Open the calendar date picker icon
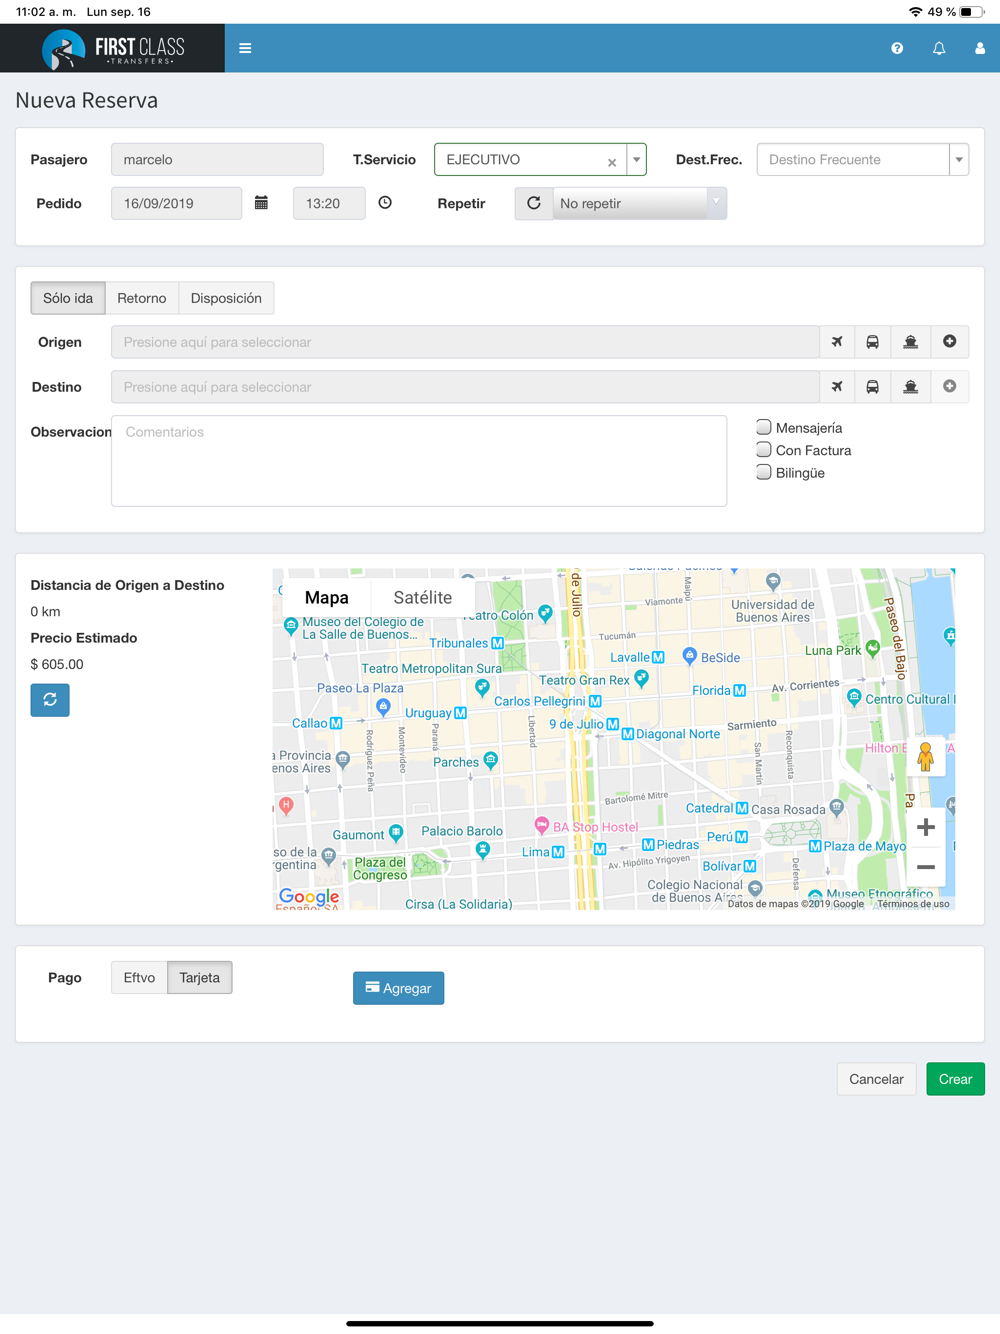This screenshot has height=1334, width=1000. click(x=262, y=203)
